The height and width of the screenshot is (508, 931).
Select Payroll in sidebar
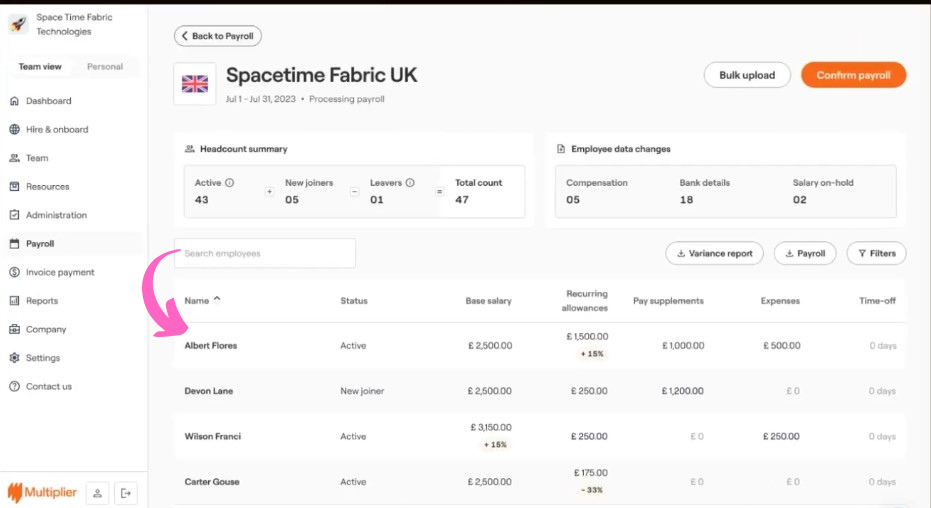pyautogui.click(x=40, y=243)
